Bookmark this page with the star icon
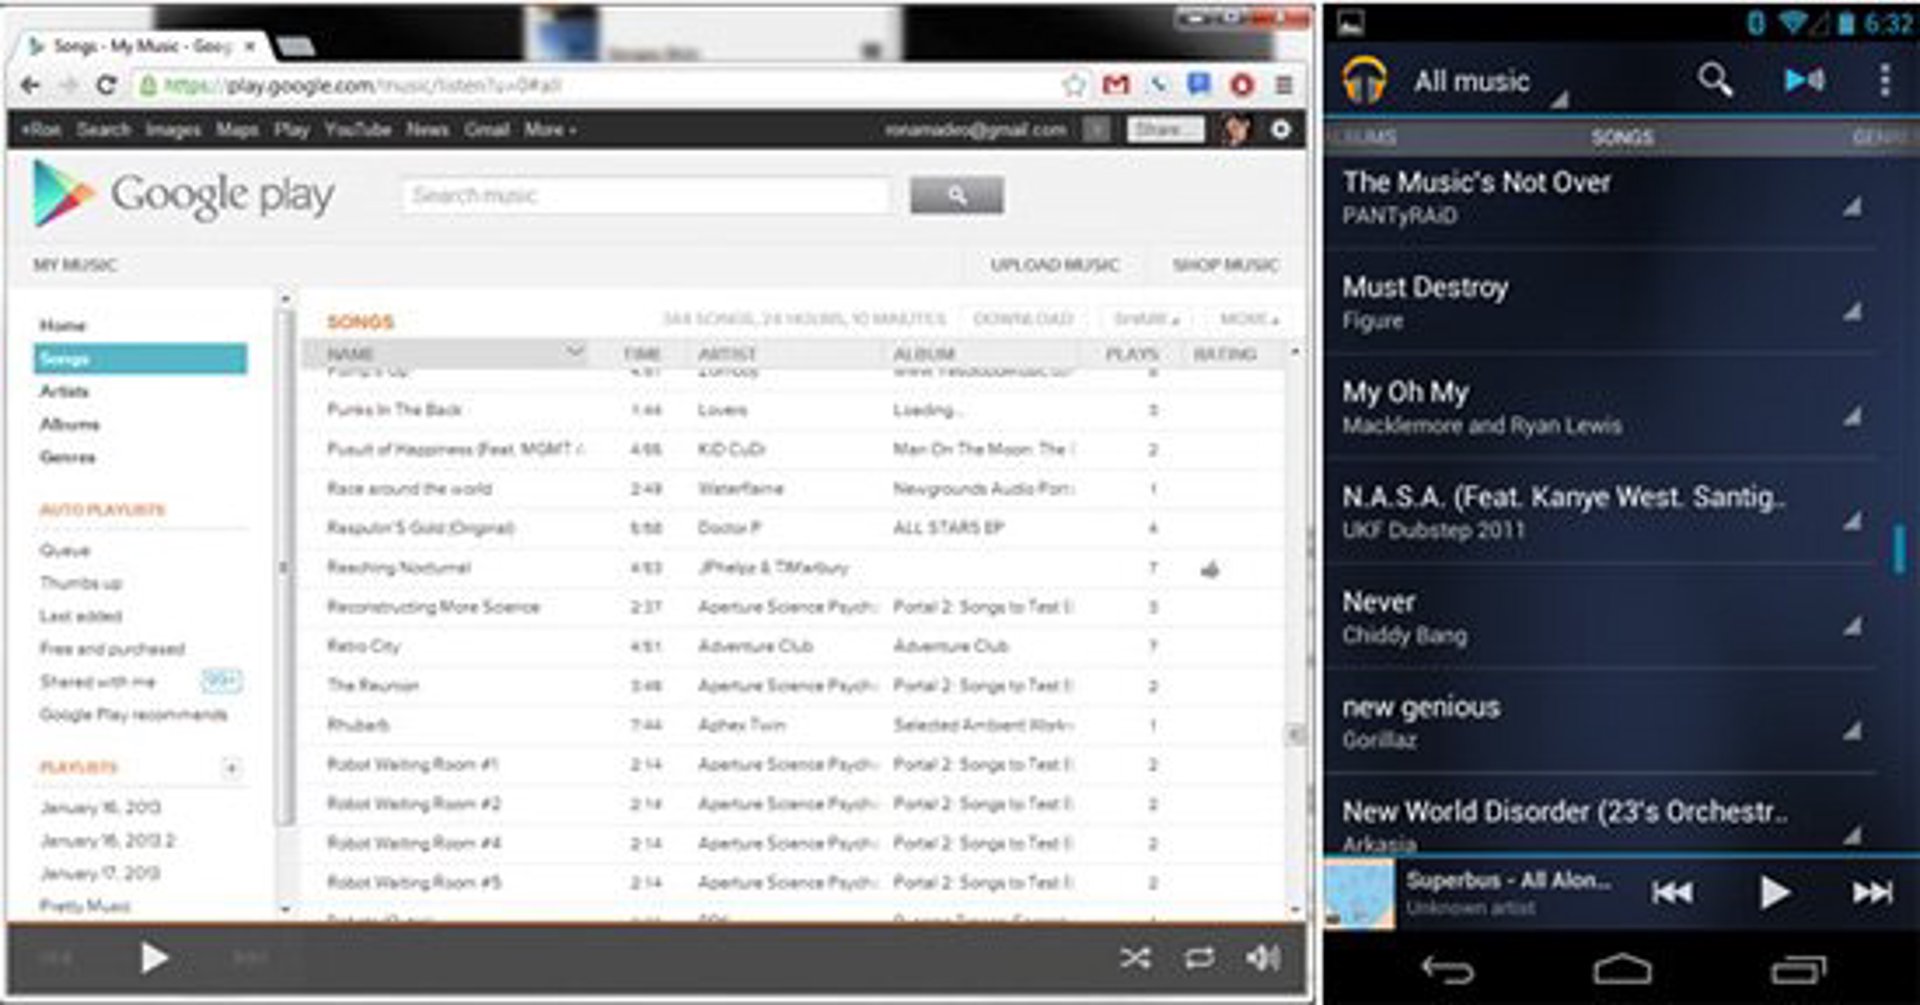 [1074, 85]
